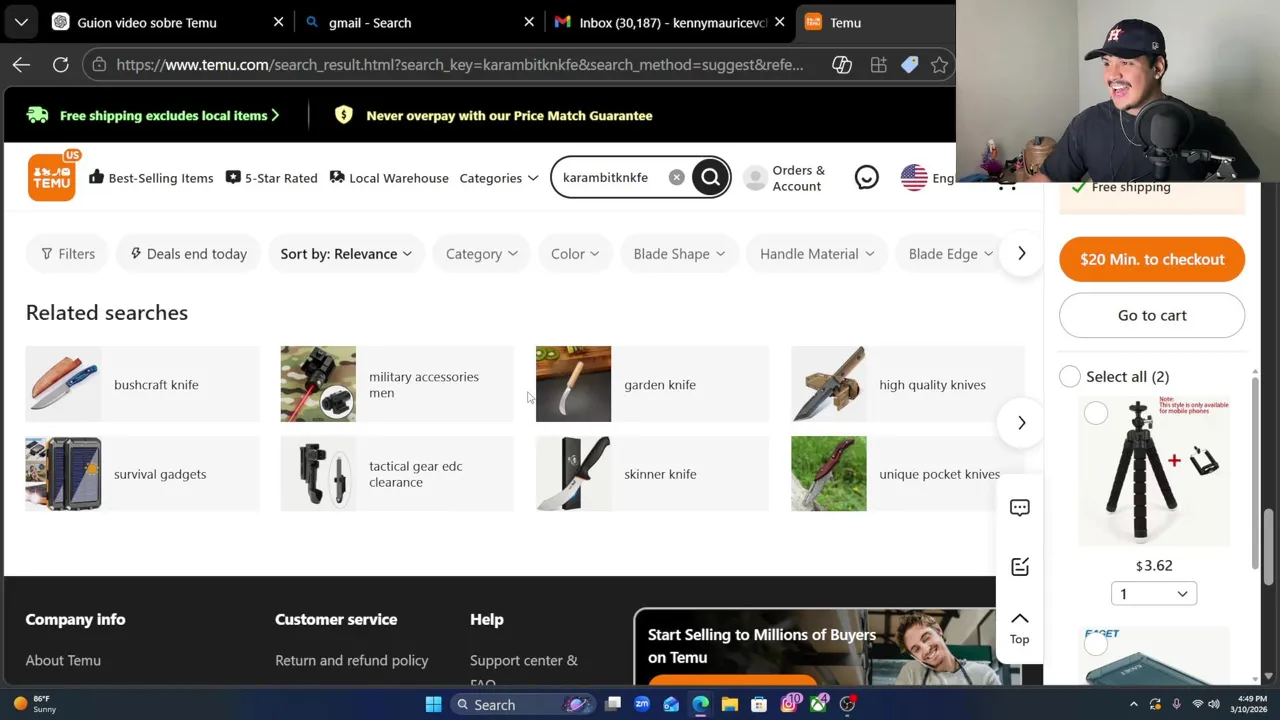
Task: Jump back to Top arrow
Action: 1019,627
